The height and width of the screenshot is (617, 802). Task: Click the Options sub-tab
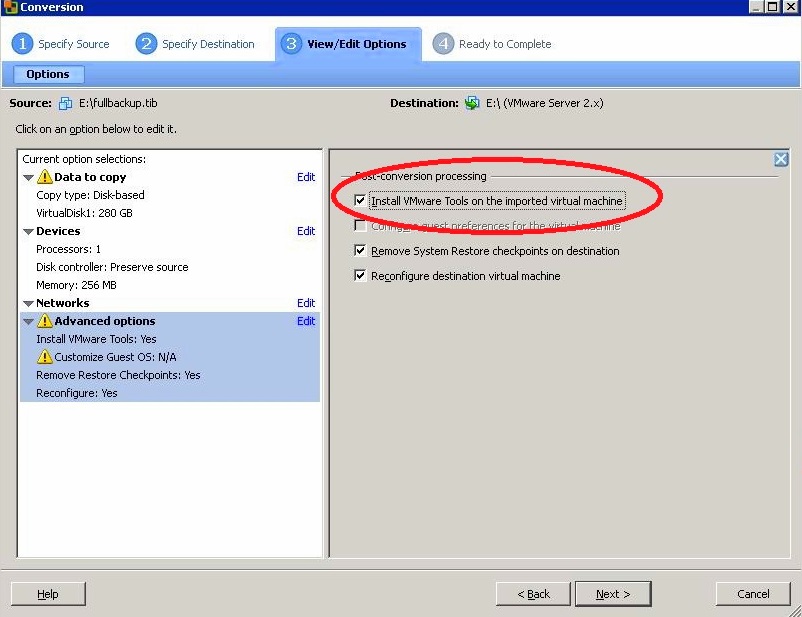[48, 74]
